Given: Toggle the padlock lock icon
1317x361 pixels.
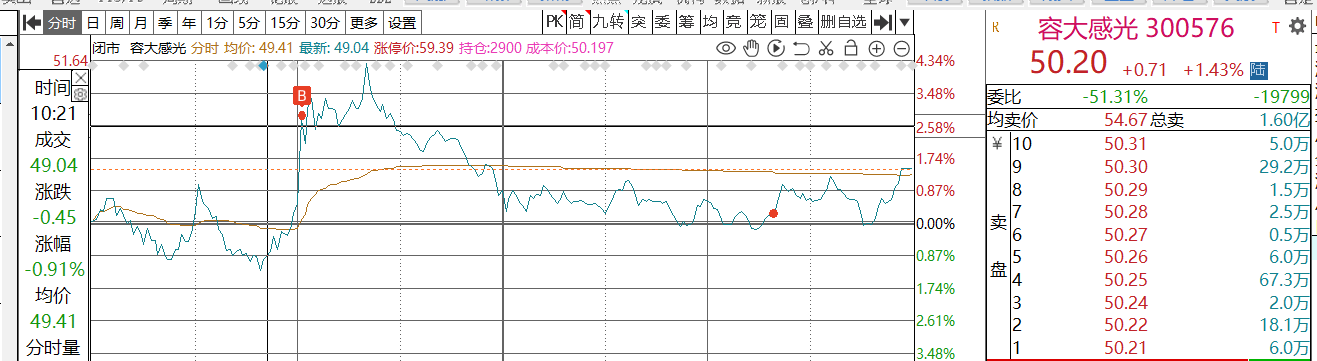Looking at the screenshot, I should 851,48.
